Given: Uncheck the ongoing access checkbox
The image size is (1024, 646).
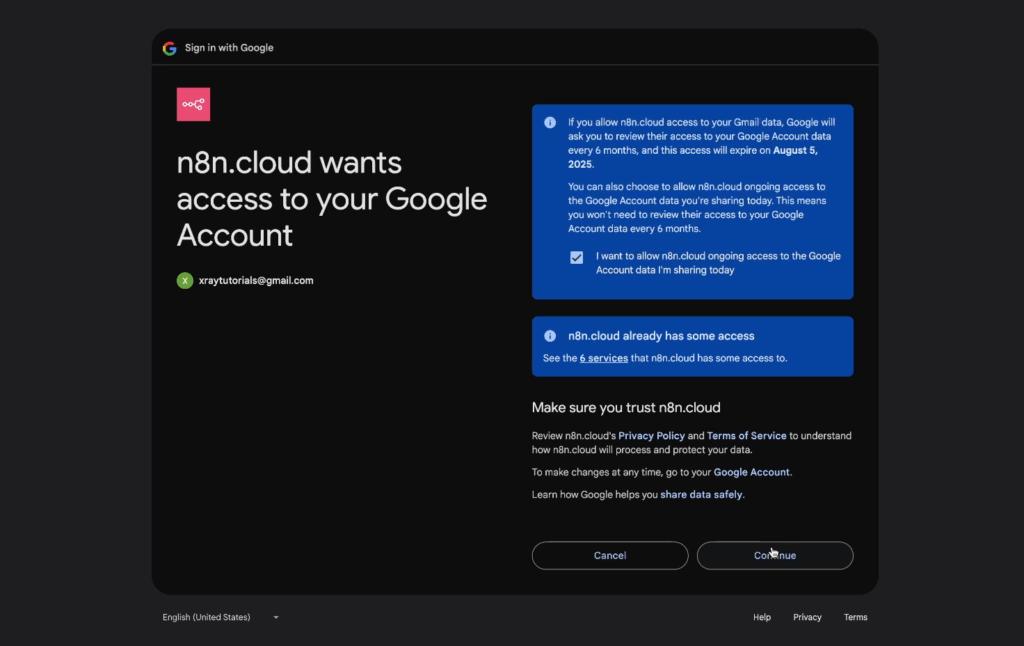Looking at the screenshot, I should (577, 257).
